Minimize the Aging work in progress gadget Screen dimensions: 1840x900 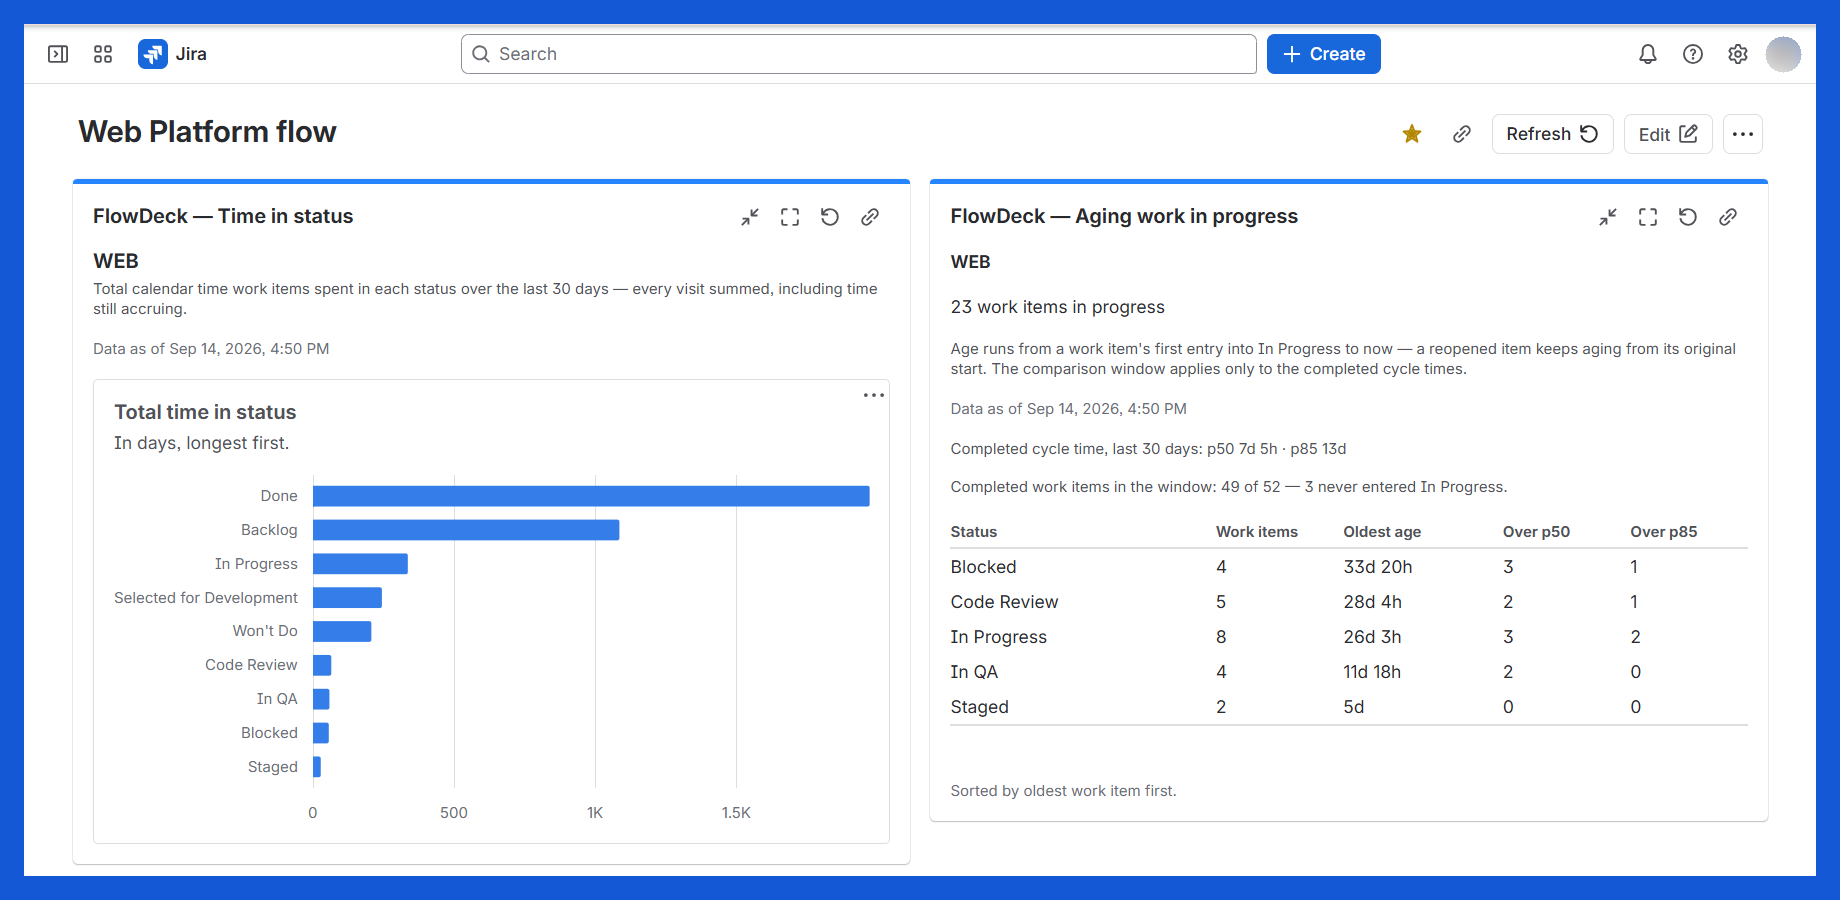click(x=1608, y=217)
